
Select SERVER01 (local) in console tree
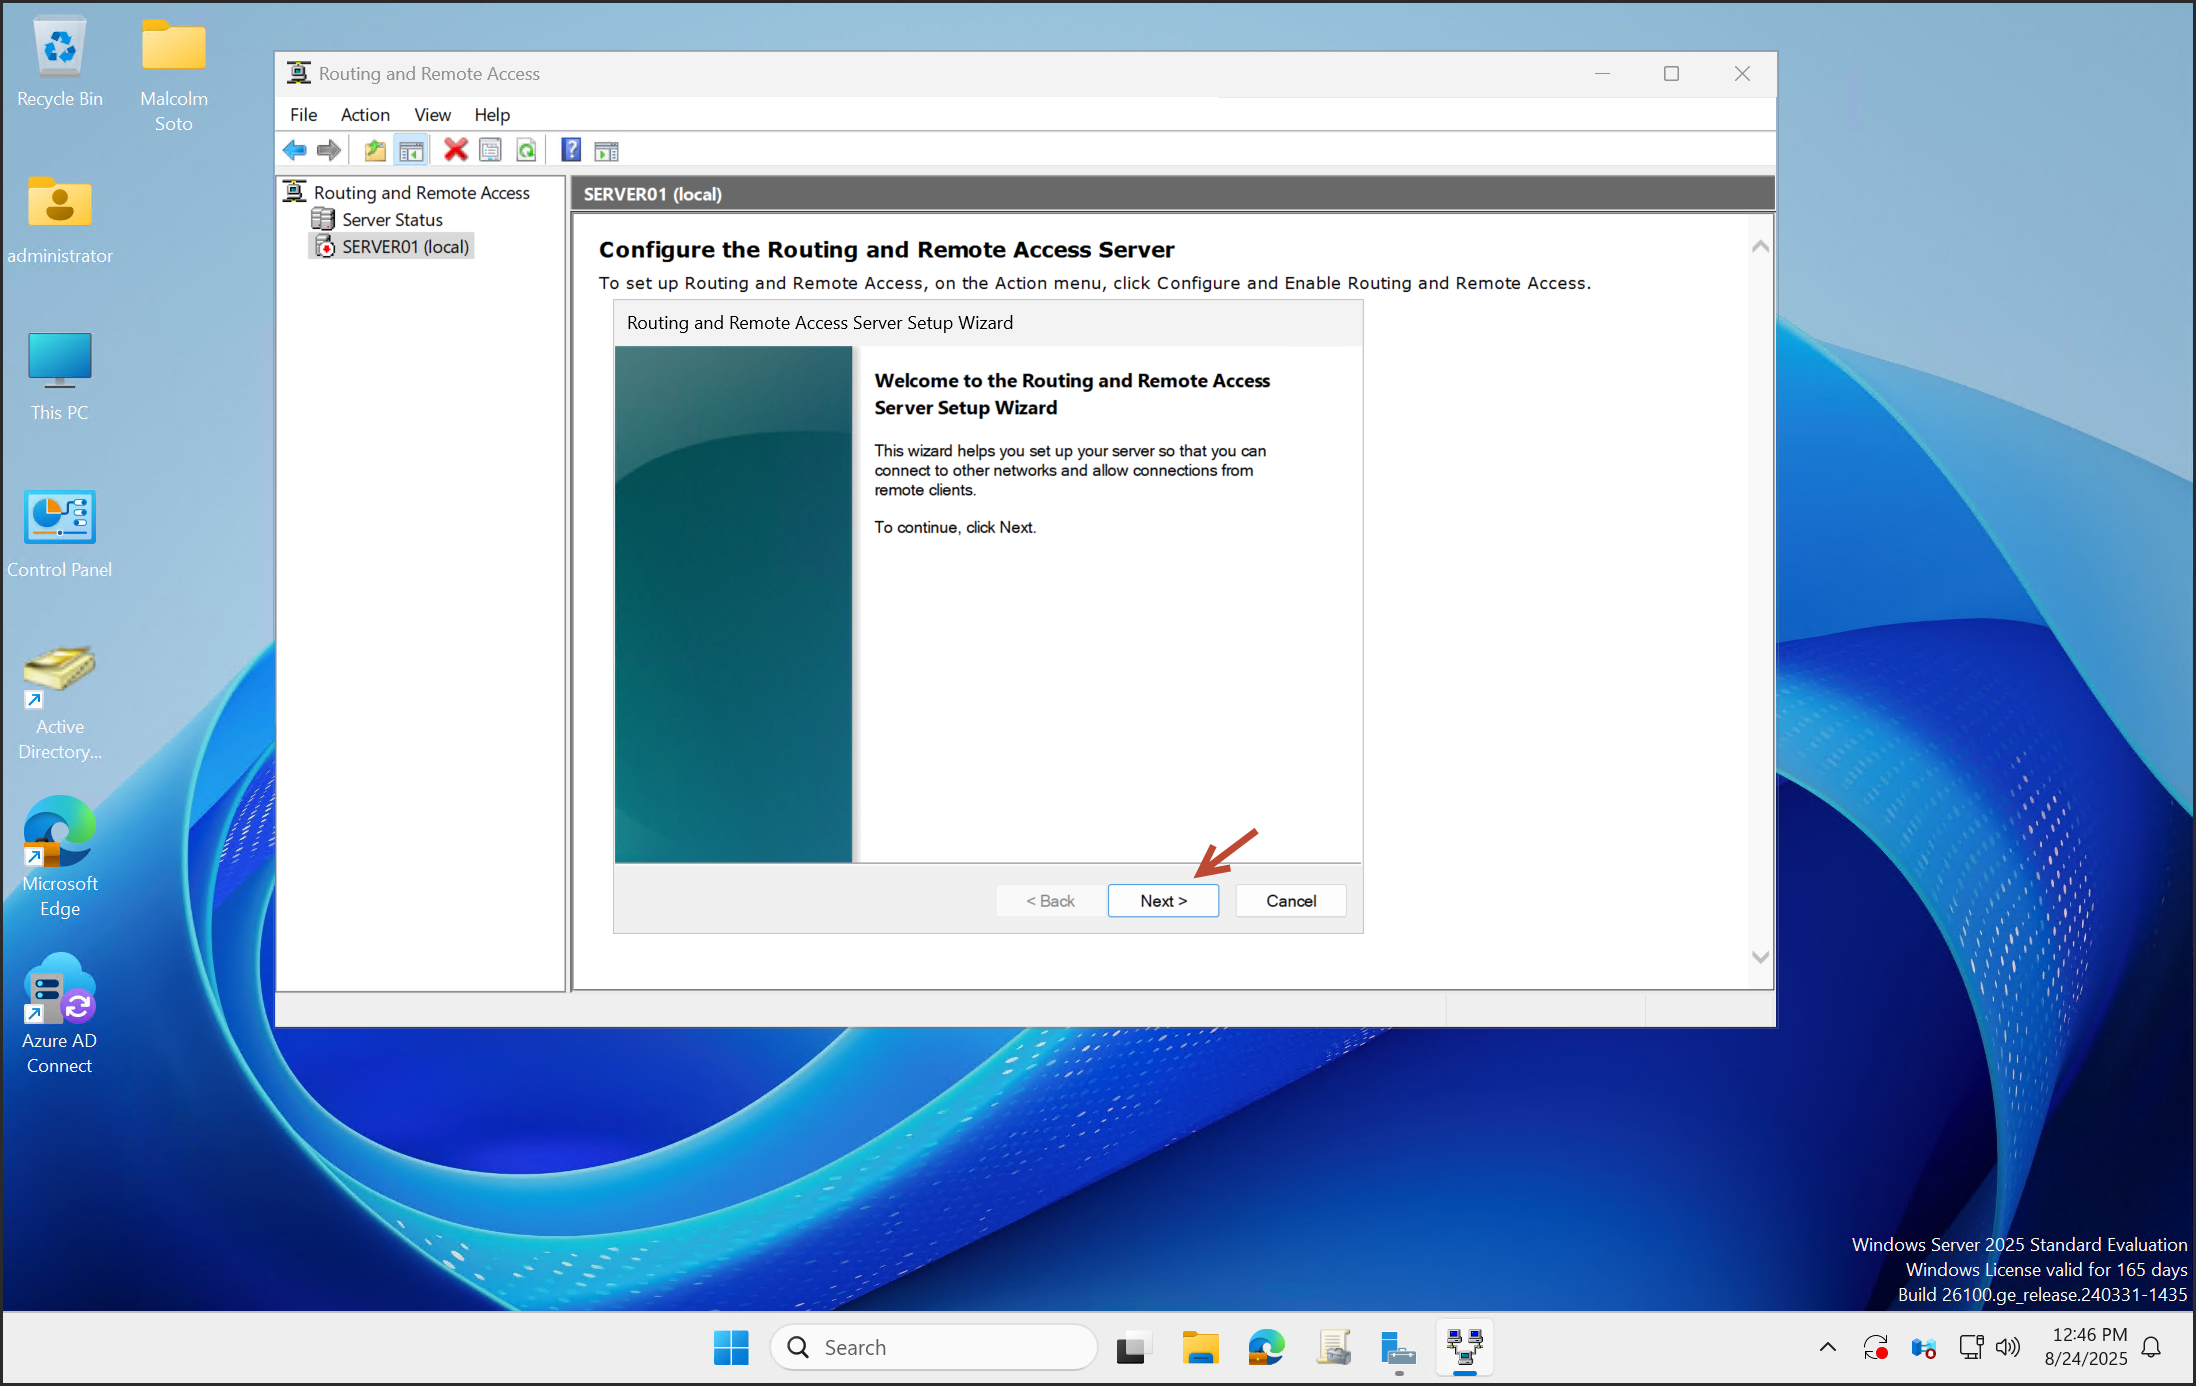pos(405,247)
